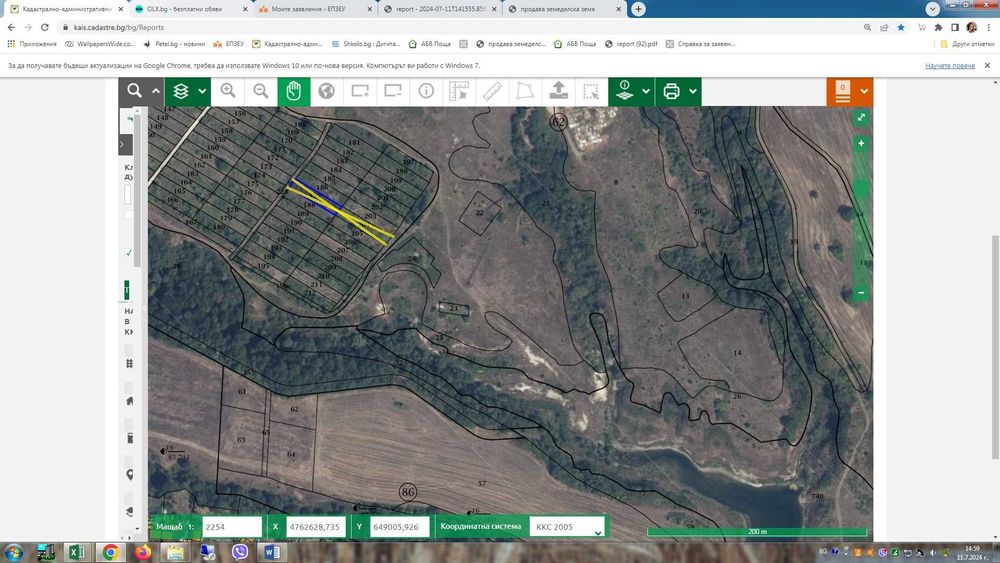Screen dimensions: 1000x563
Task: Click the zoom out magnifier icon
Action: pos(261,91)
